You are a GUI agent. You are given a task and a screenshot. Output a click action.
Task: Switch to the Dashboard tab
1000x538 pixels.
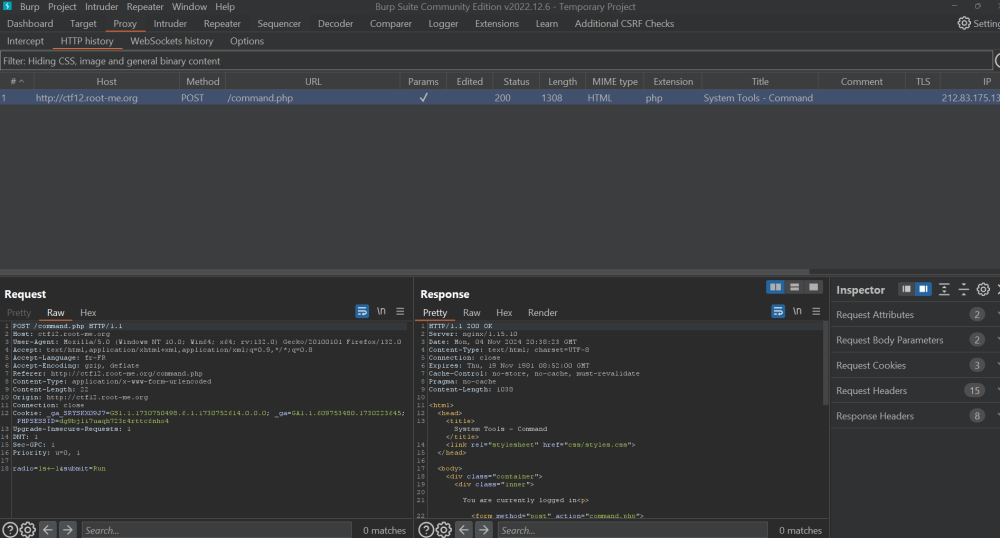30,24
